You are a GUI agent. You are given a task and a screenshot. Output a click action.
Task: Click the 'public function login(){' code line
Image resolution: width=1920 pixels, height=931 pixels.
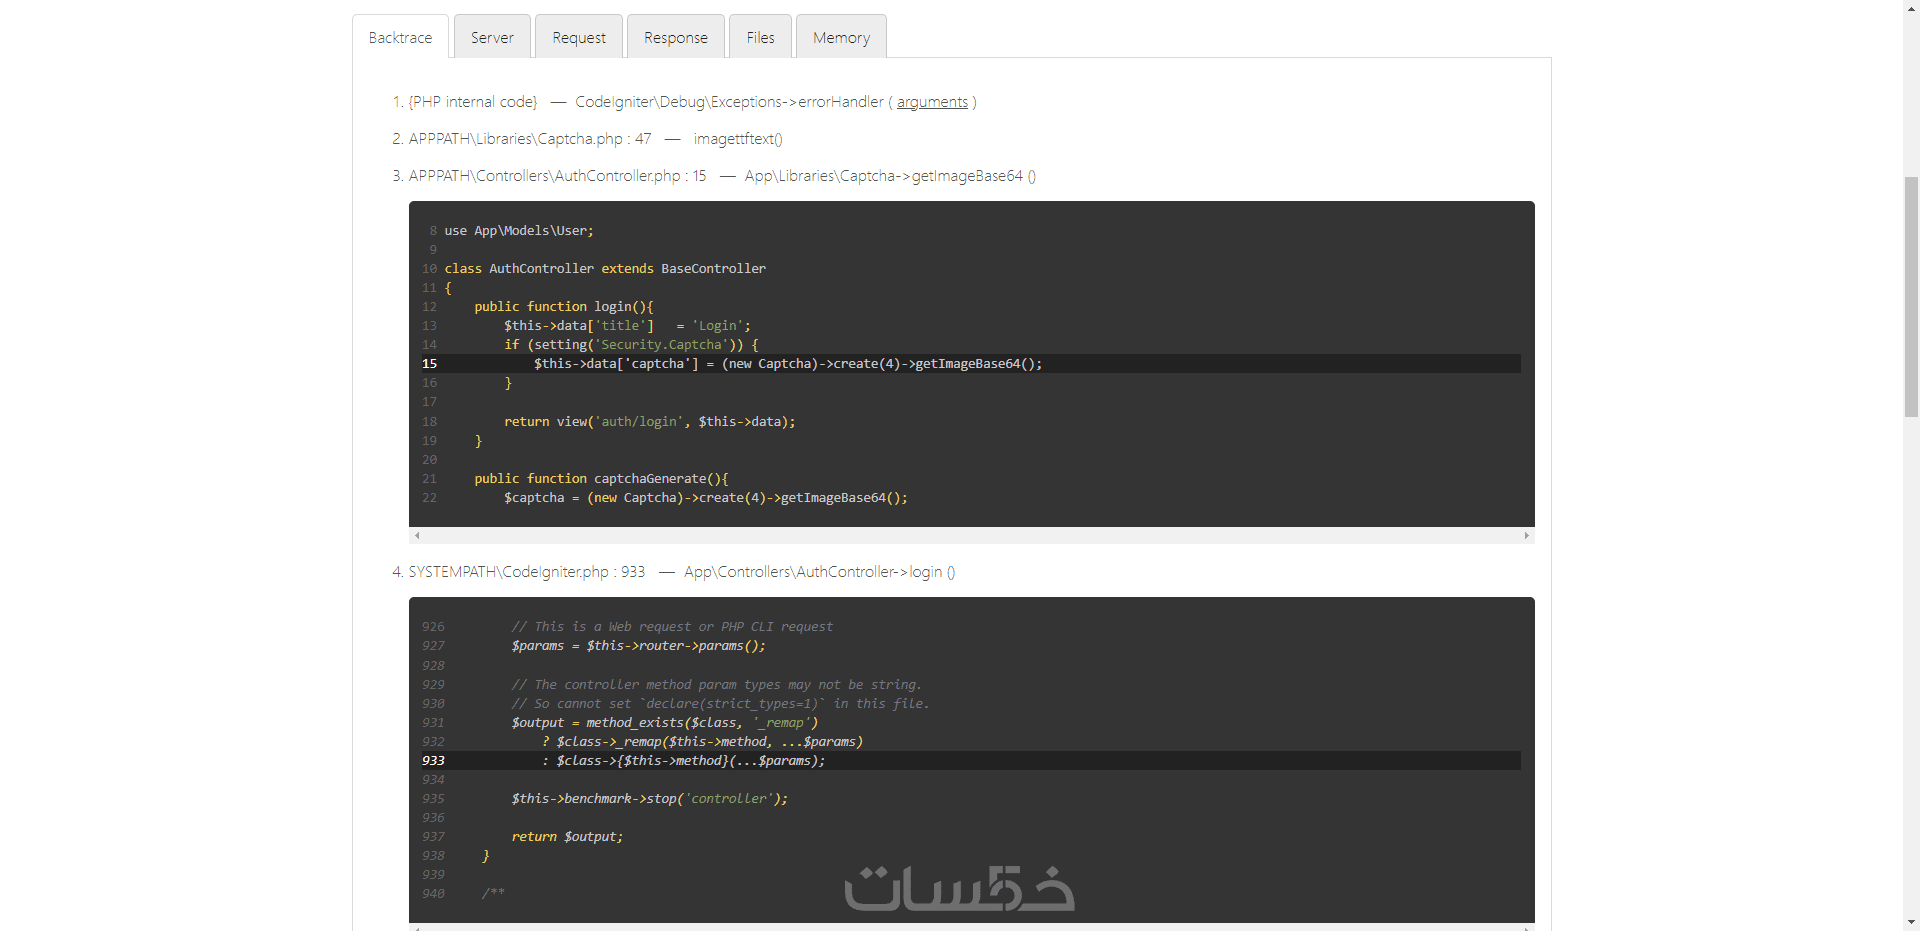pyautogui.click(x=564, y=307)
